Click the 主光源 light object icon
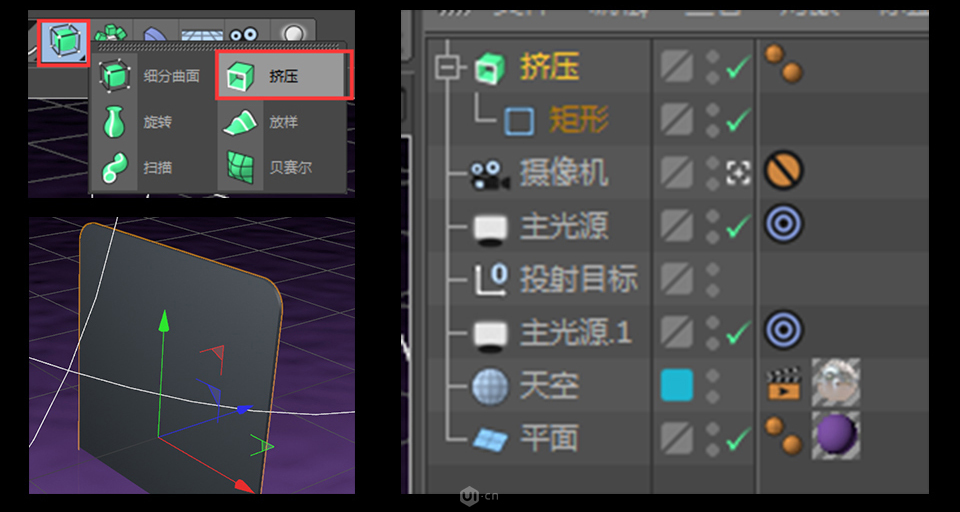This screenshot has height=512, width=960. [490, 229]
